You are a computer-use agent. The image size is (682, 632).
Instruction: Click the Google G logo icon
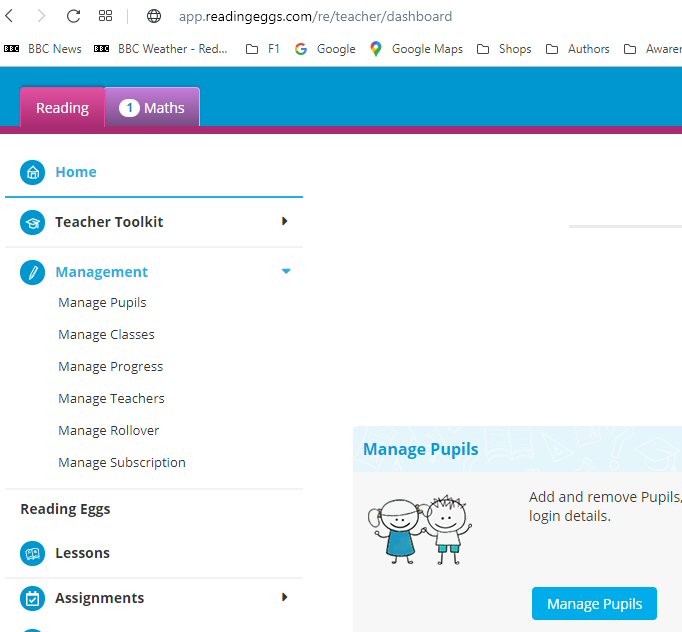[x=301, y=49]
